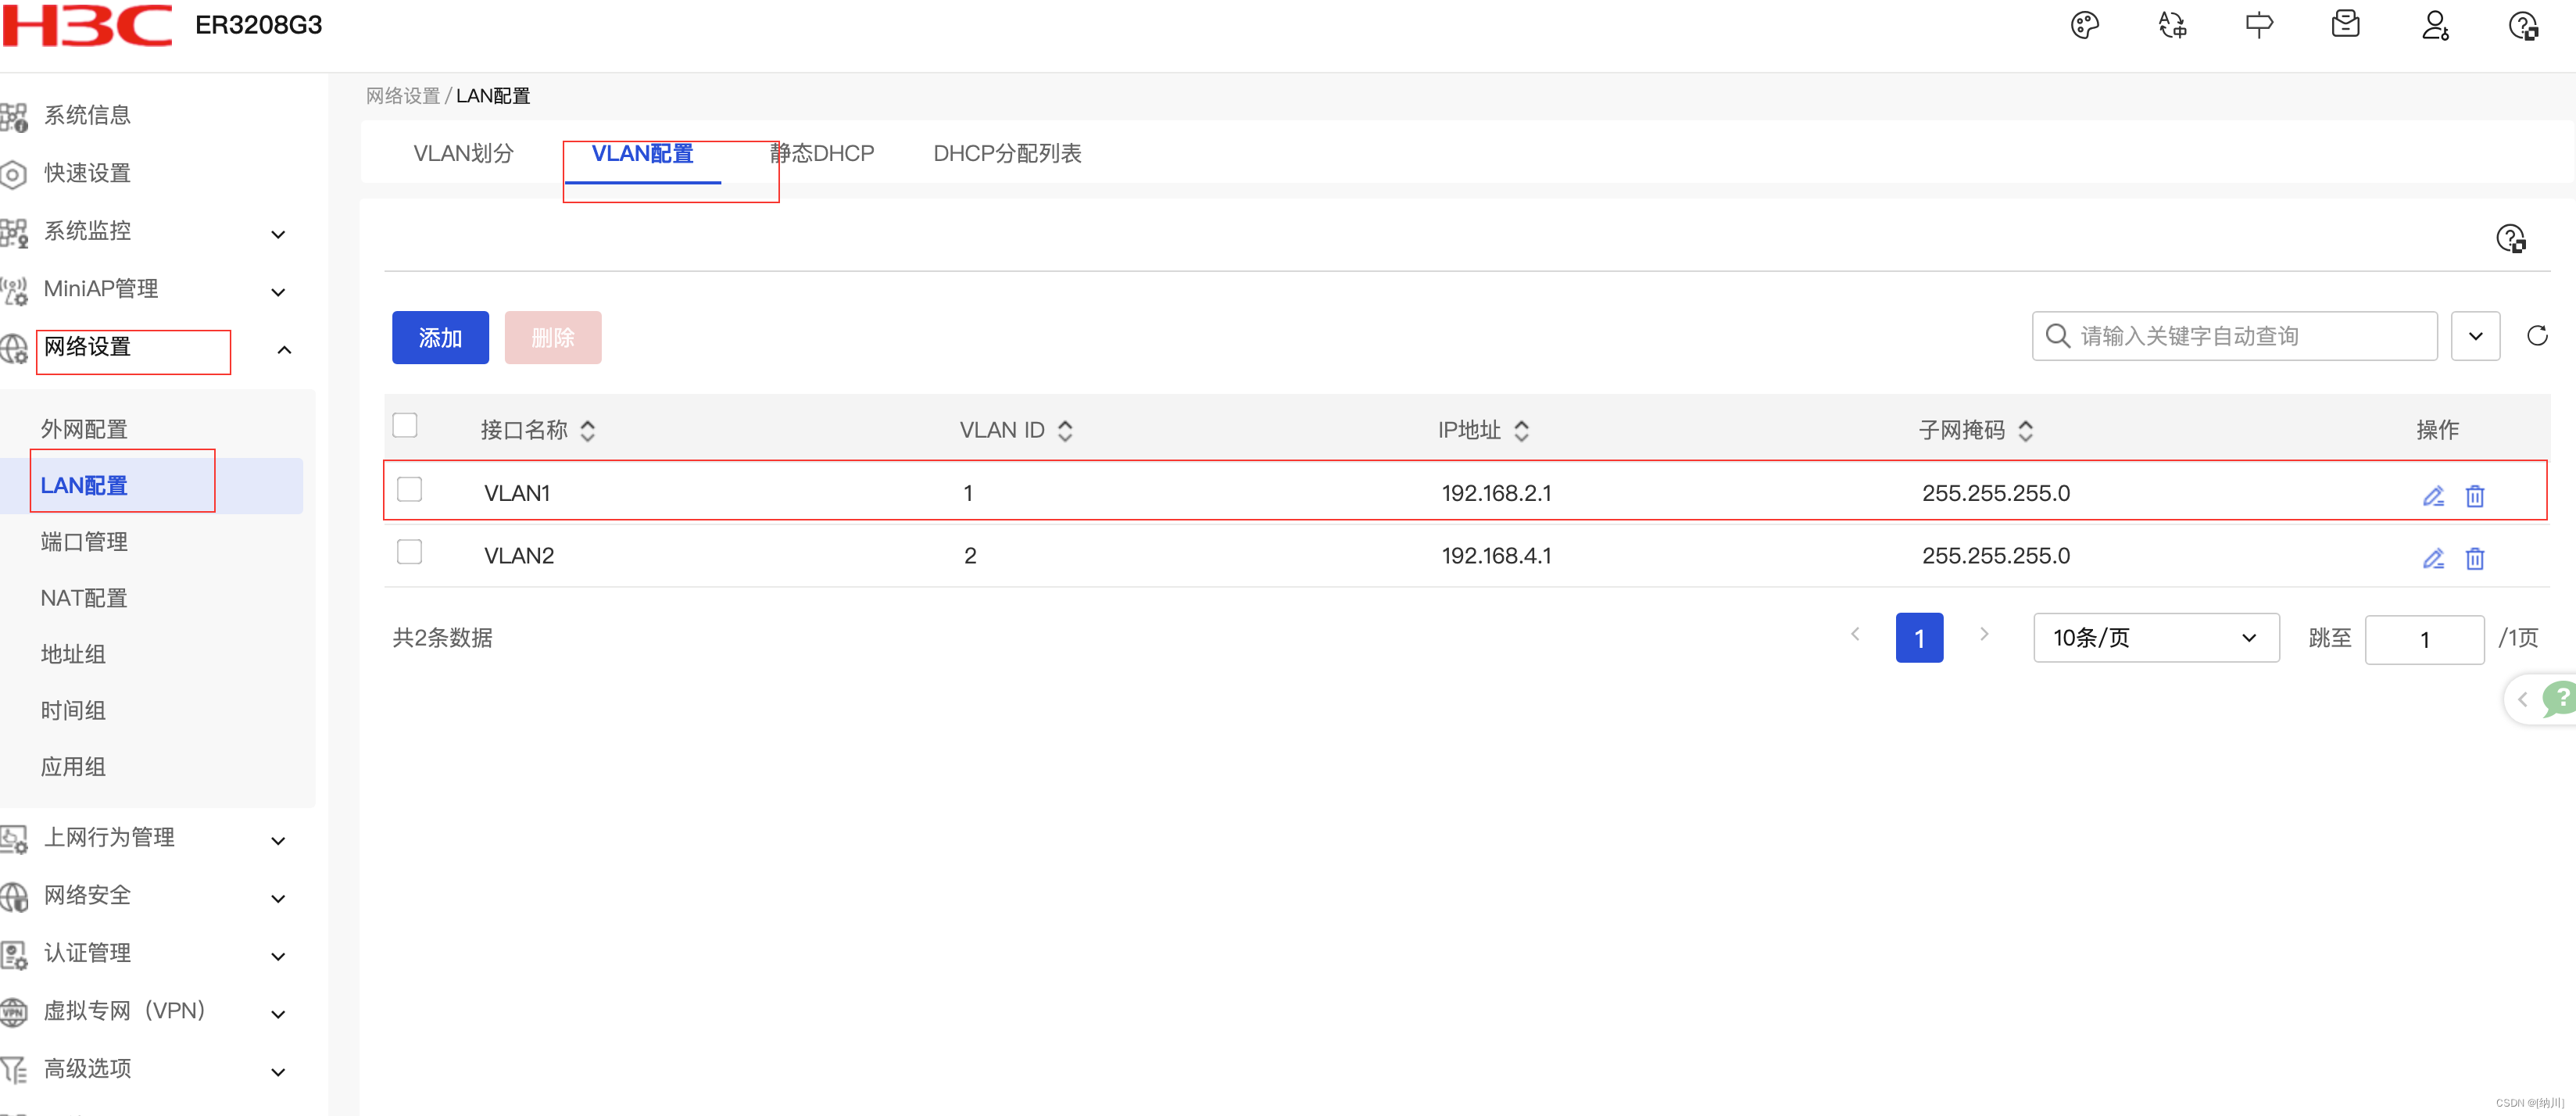The width and height of the screenshot is (2576, 1116).
Task: Click the keyword search input field
Action: (x=2230, y=336)
